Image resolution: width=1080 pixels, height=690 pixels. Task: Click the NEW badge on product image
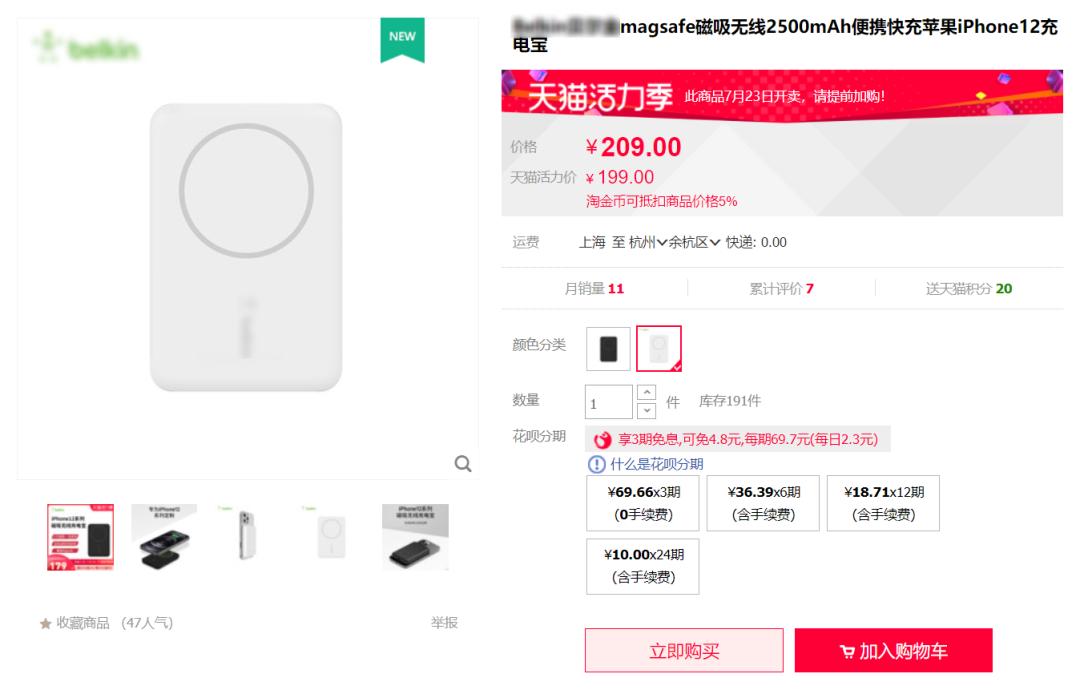[x=402, y=38]
